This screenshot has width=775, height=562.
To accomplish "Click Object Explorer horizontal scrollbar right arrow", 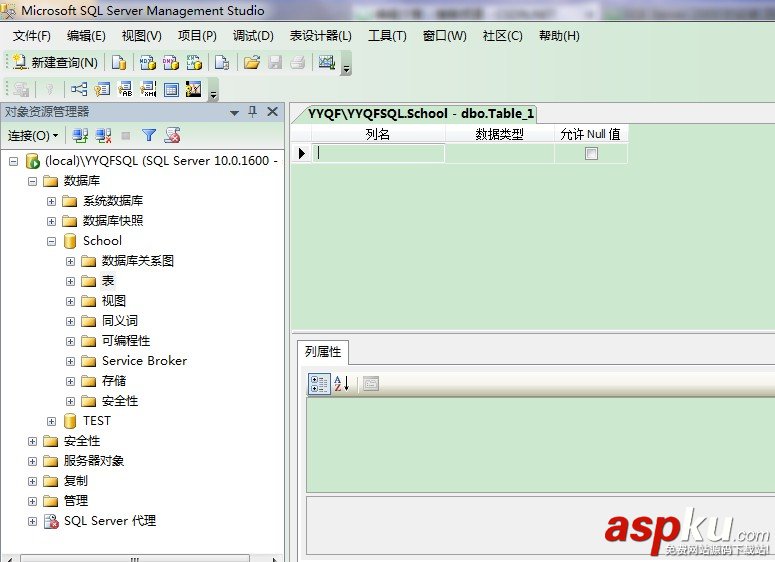I will click(x=274, y=559).
